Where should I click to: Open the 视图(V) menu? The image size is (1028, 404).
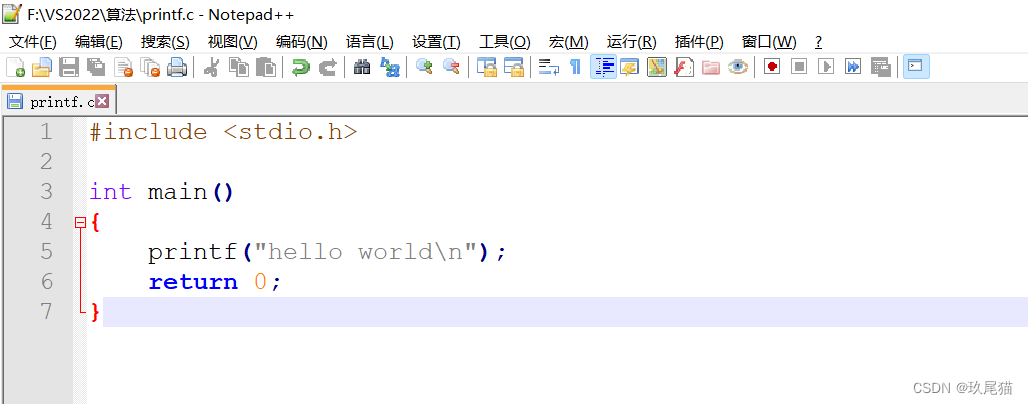tap(232, 42)
